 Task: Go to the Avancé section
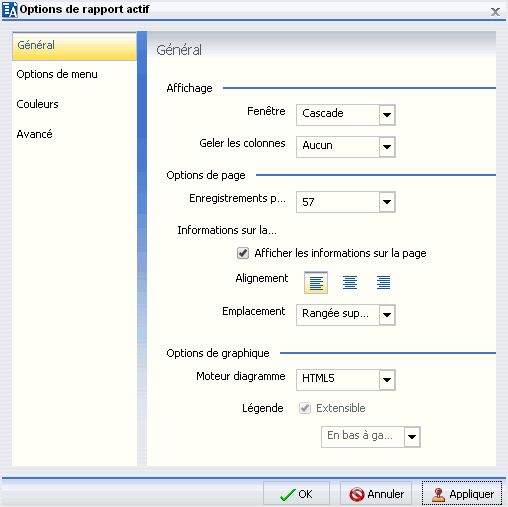[x=34, y=134]
